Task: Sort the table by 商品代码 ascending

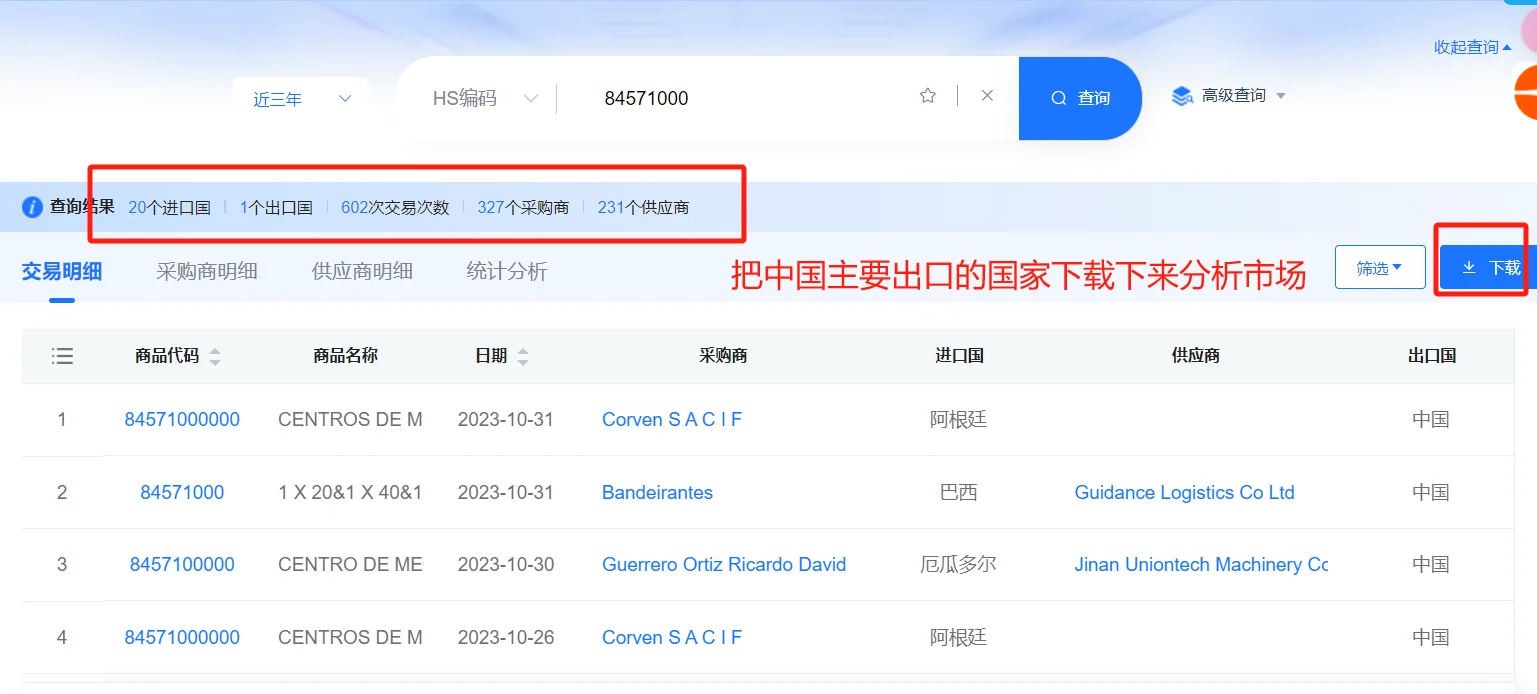Action: 217,350
